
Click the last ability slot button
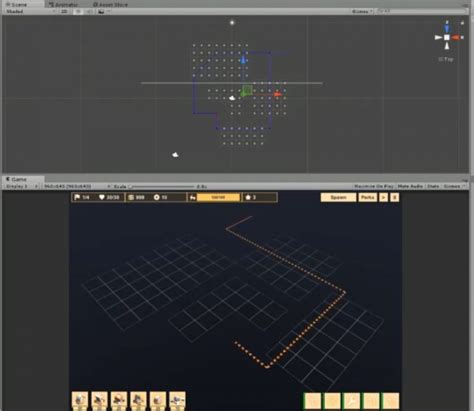point(390,401)
